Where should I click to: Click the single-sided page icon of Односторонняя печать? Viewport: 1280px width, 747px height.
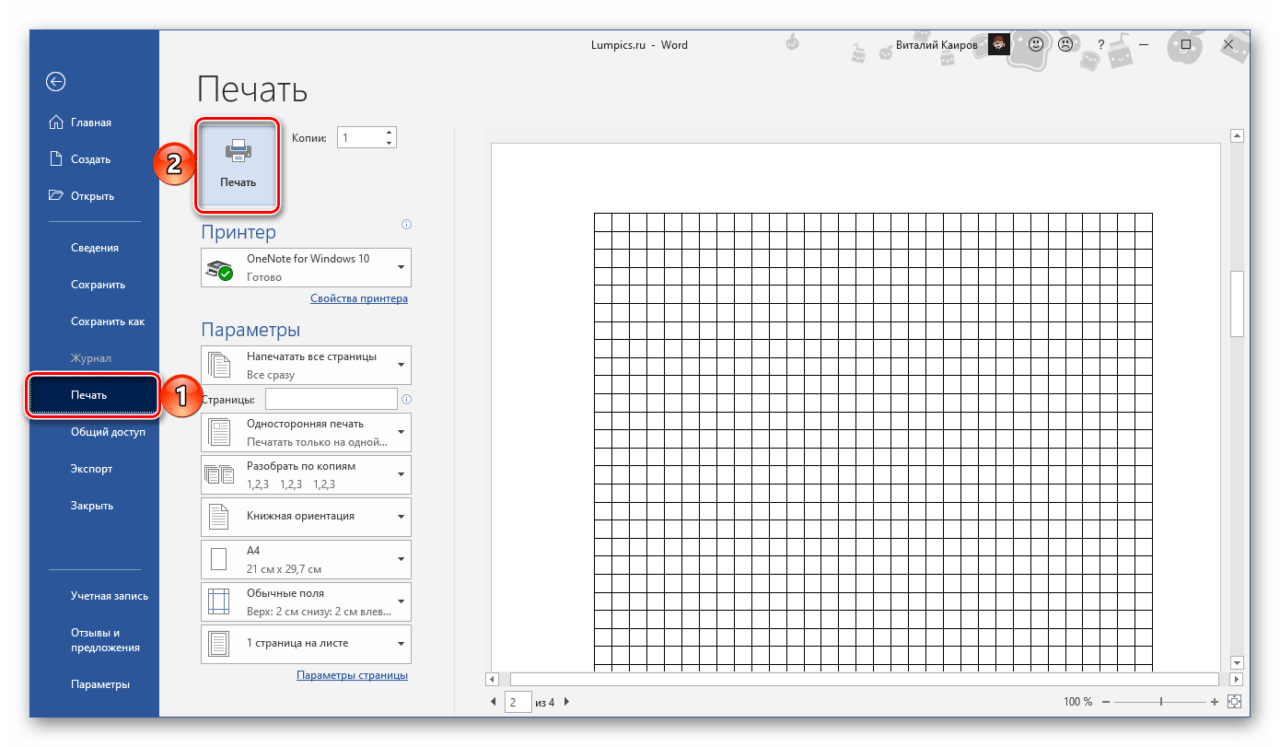point(218,433)
